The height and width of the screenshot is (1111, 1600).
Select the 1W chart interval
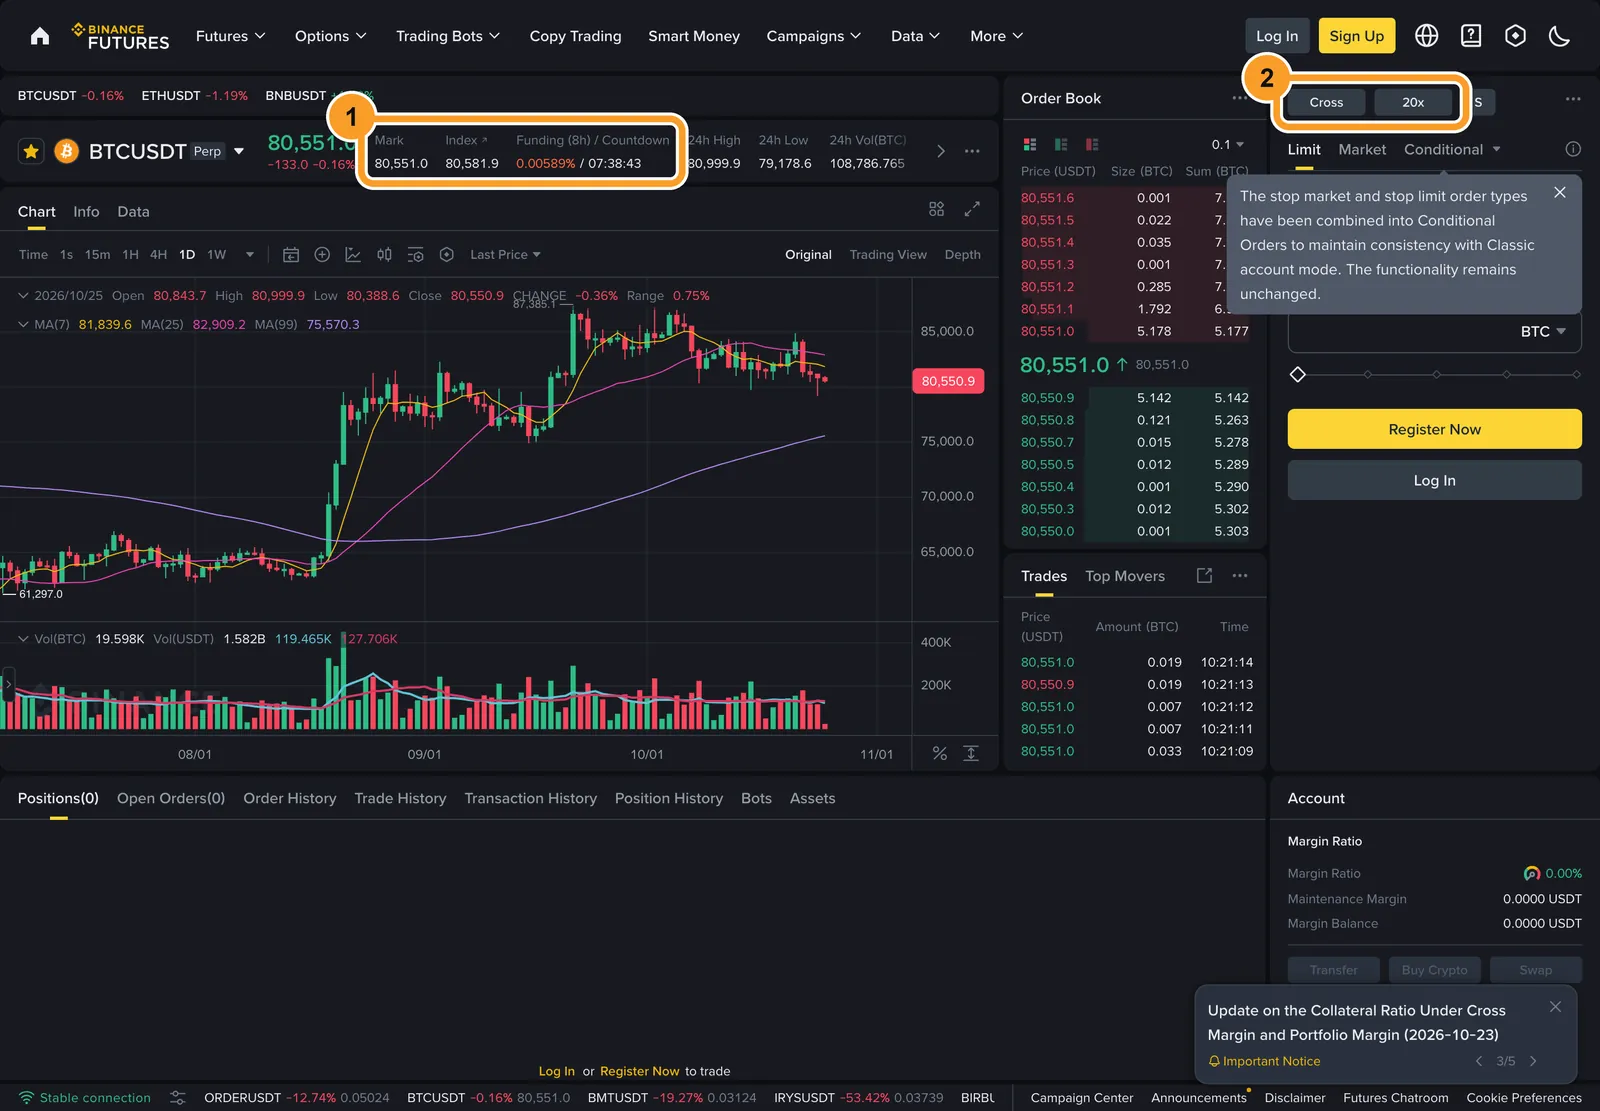pos(217,255)
